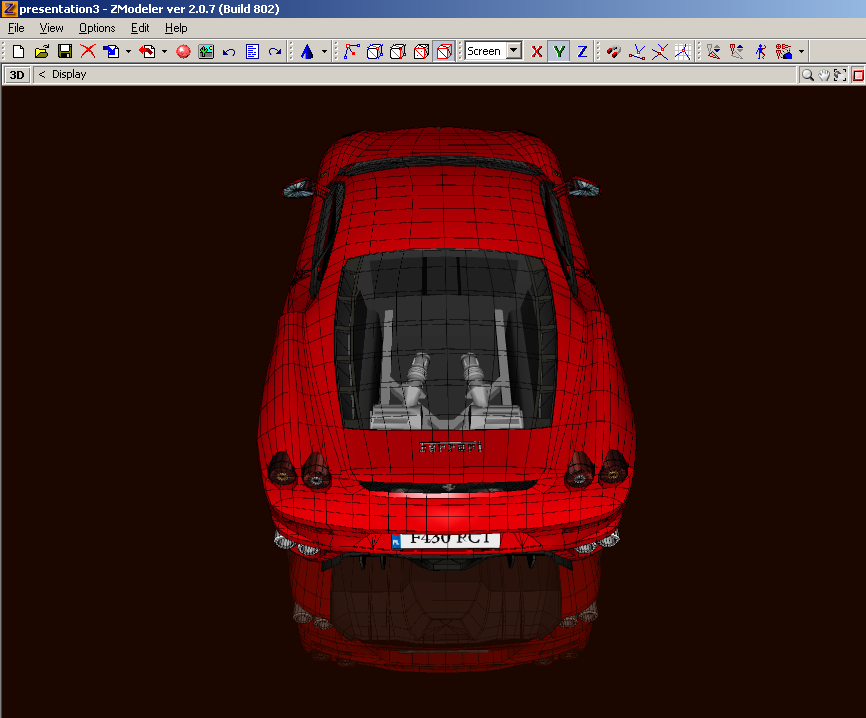Click the blue arrow import icon

pos(112,51)
